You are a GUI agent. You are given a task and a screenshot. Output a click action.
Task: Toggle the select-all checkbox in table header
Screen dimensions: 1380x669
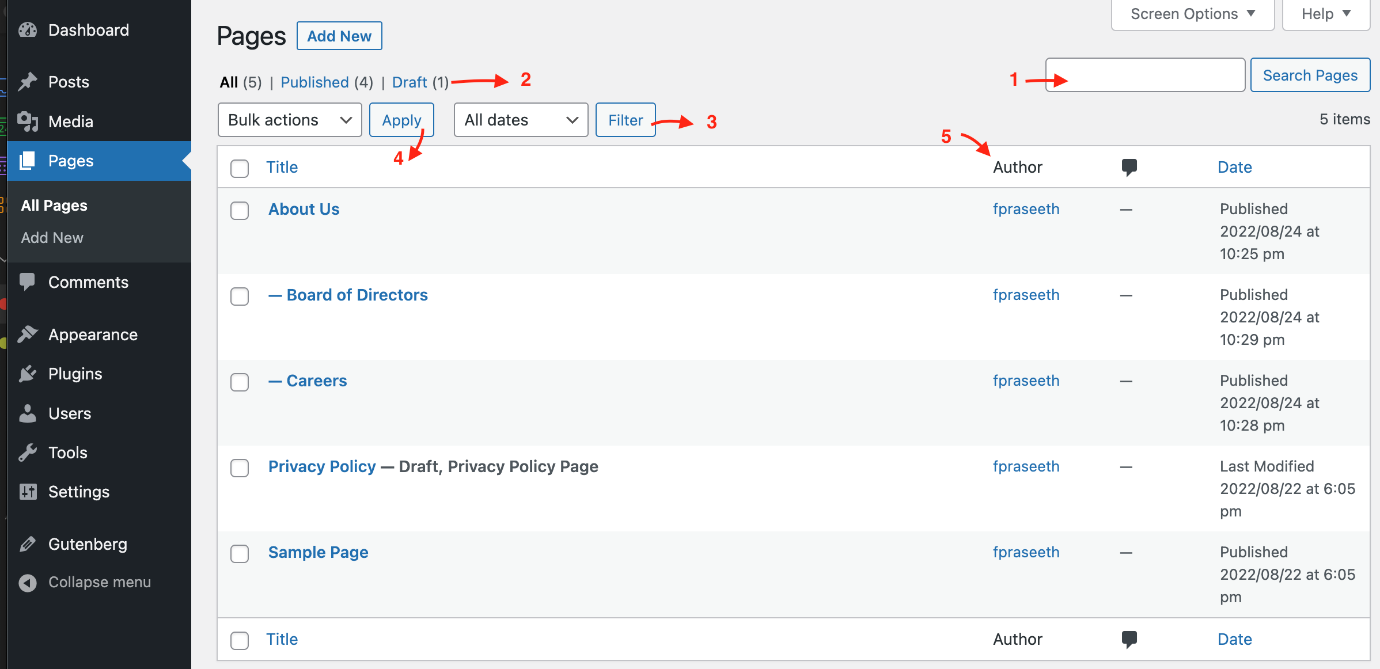point(240,168)
